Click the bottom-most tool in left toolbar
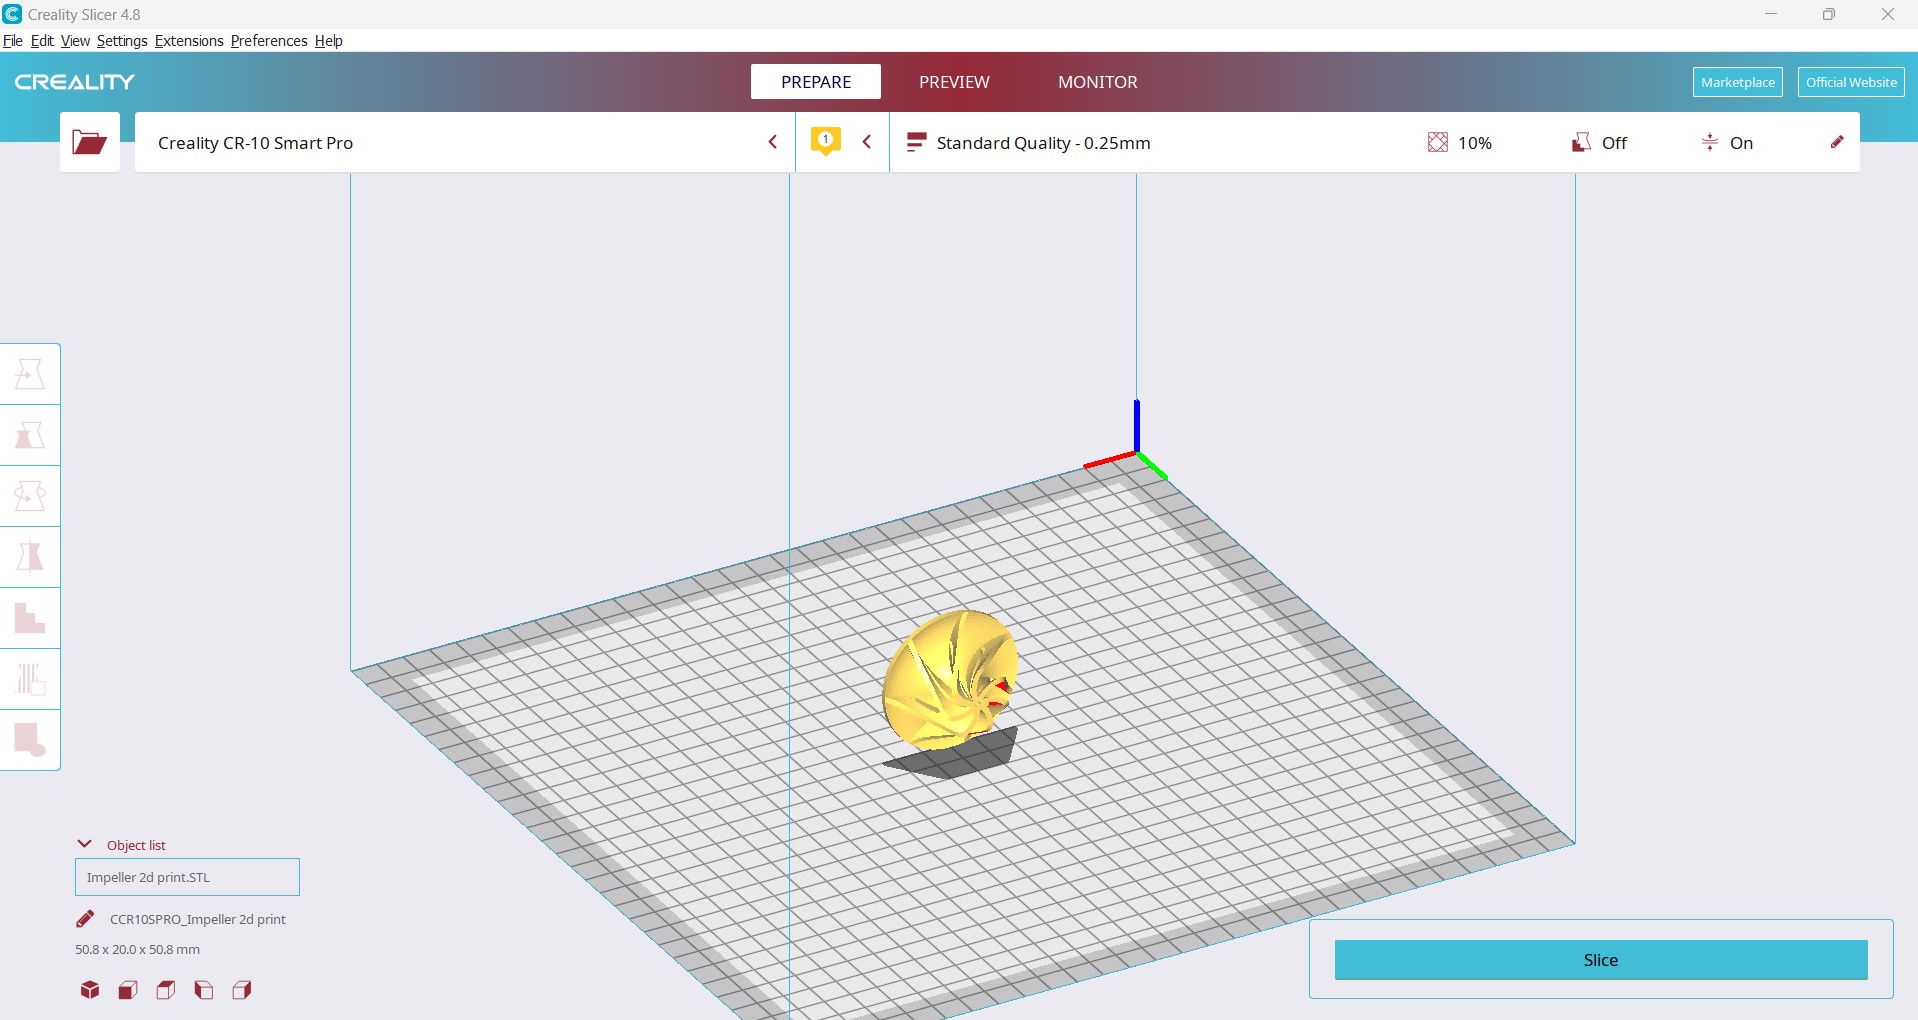 [x=30, y=740]
